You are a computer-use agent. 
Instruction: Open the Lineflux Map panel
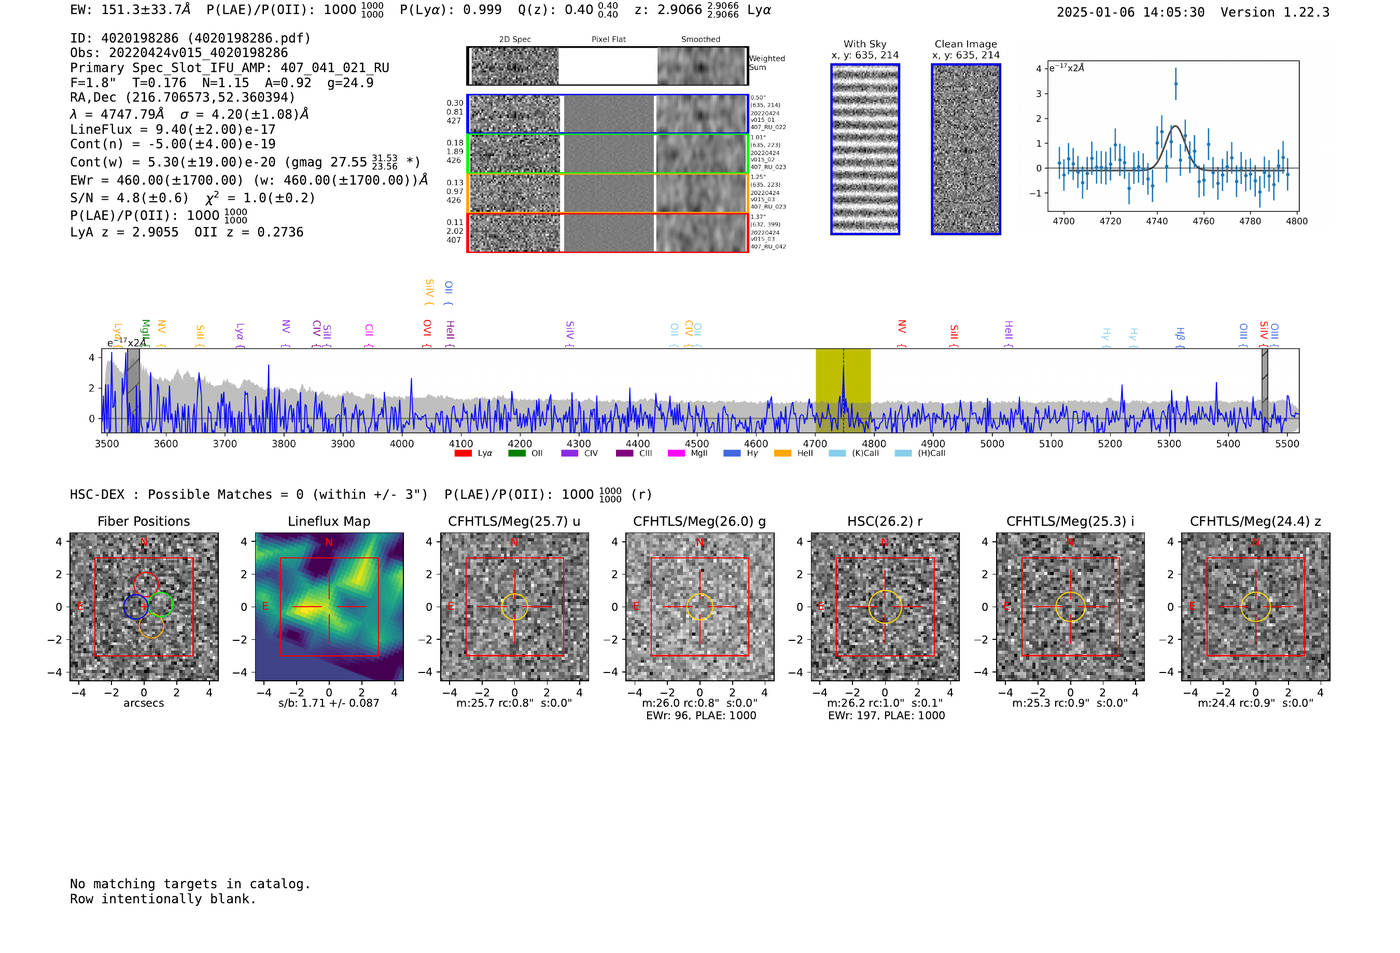point(329,607)
